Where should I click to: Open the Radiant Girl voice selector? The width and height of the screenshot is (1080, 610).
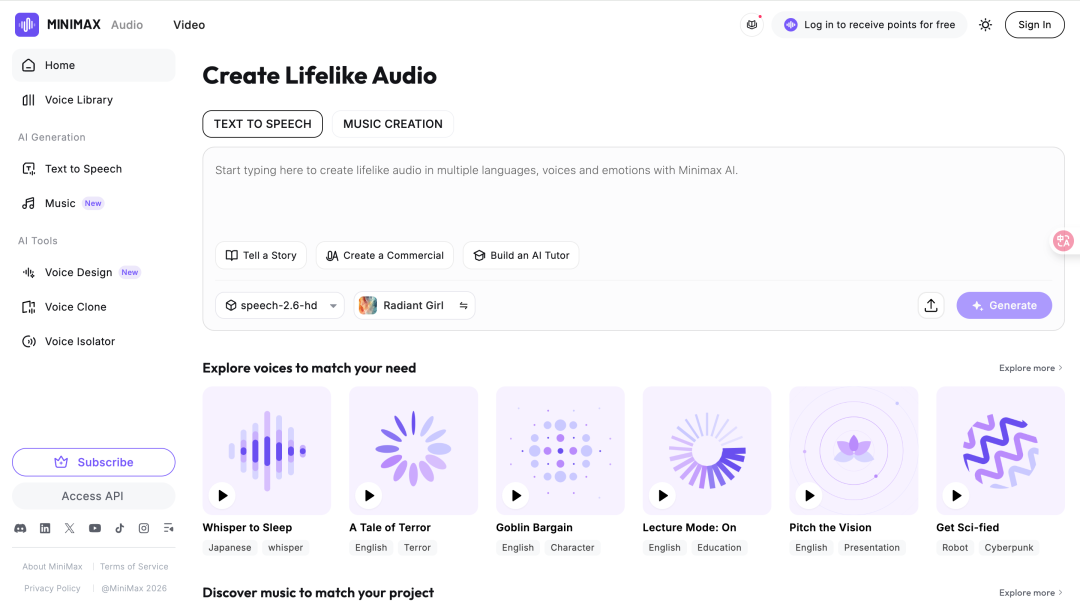414,305
